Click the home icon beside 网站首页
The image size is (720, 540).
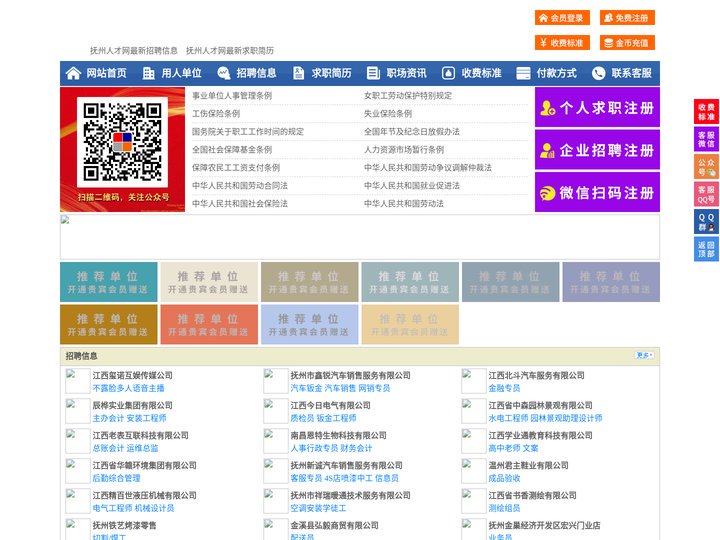pos(73,73)
